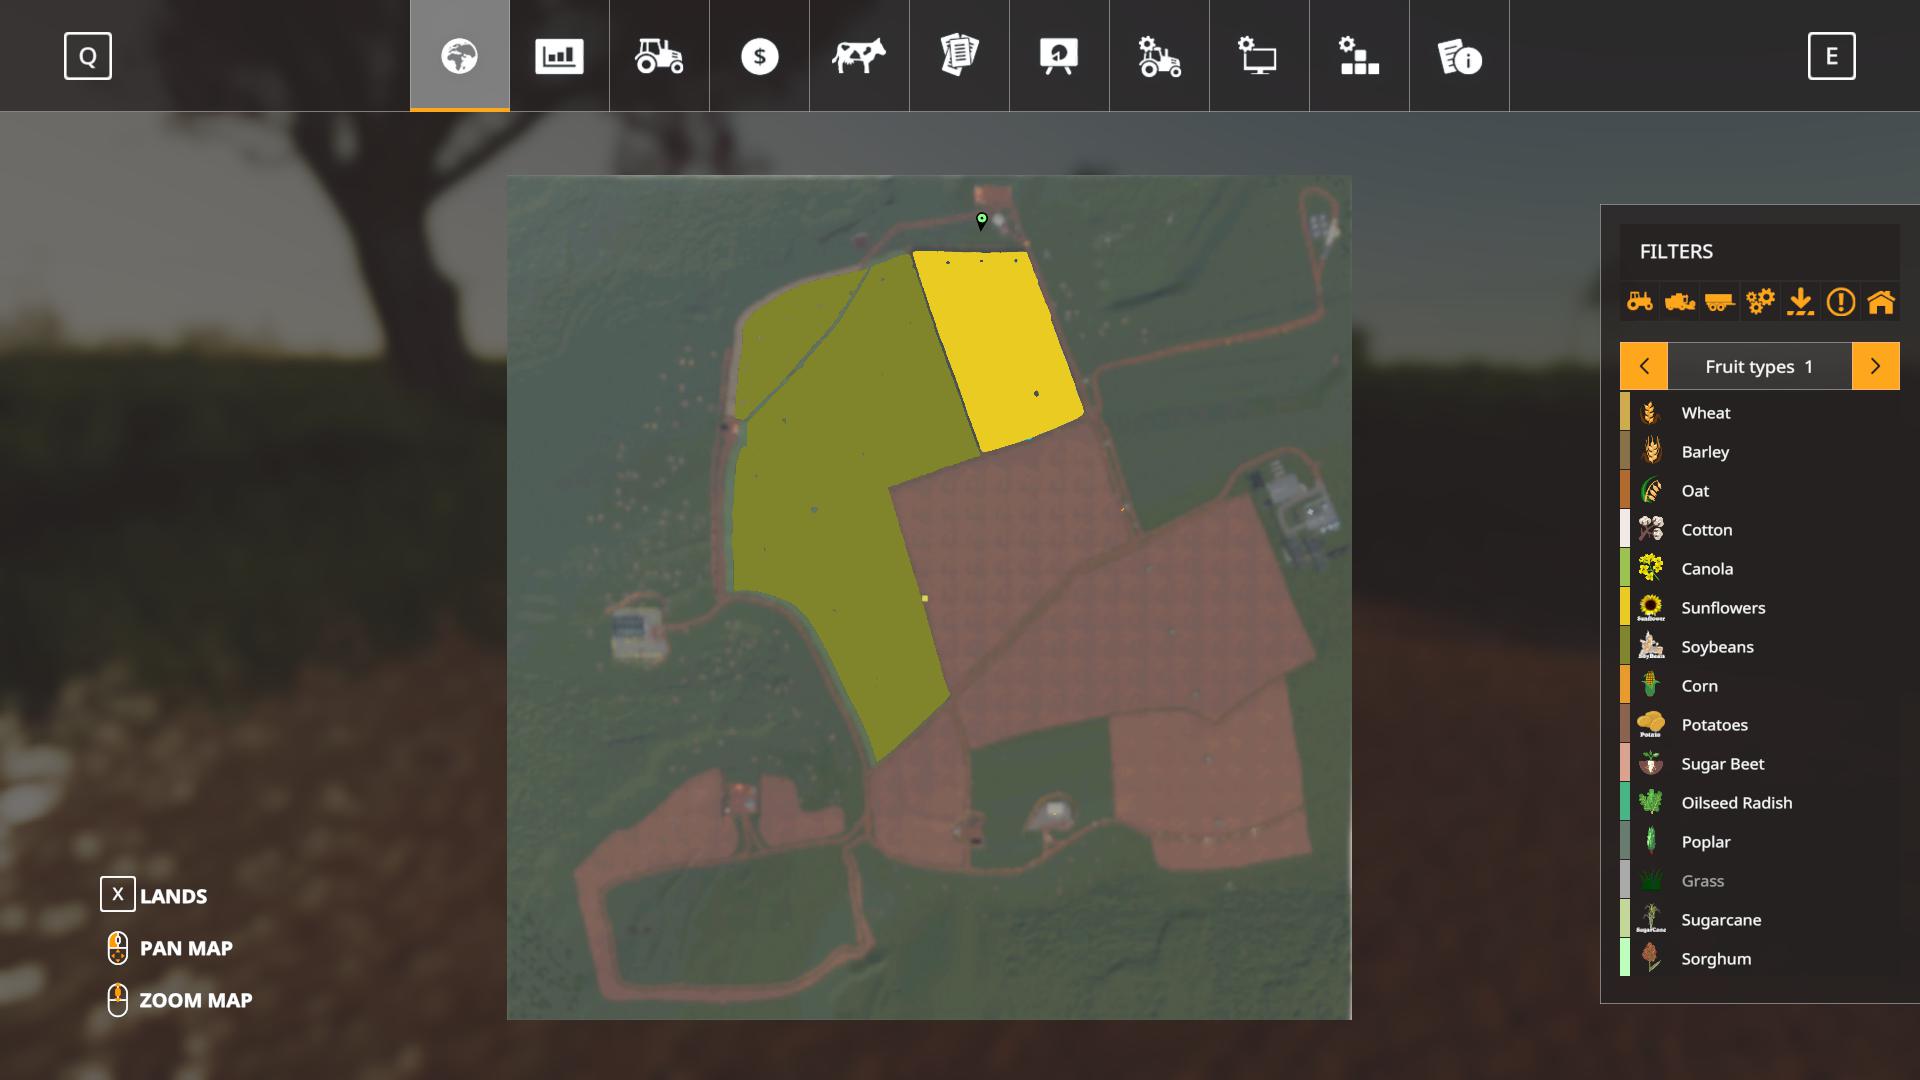The image size is (1920, 1080).
Task: Switch to the vehicles tractor tab
Action: coord(659,56)
